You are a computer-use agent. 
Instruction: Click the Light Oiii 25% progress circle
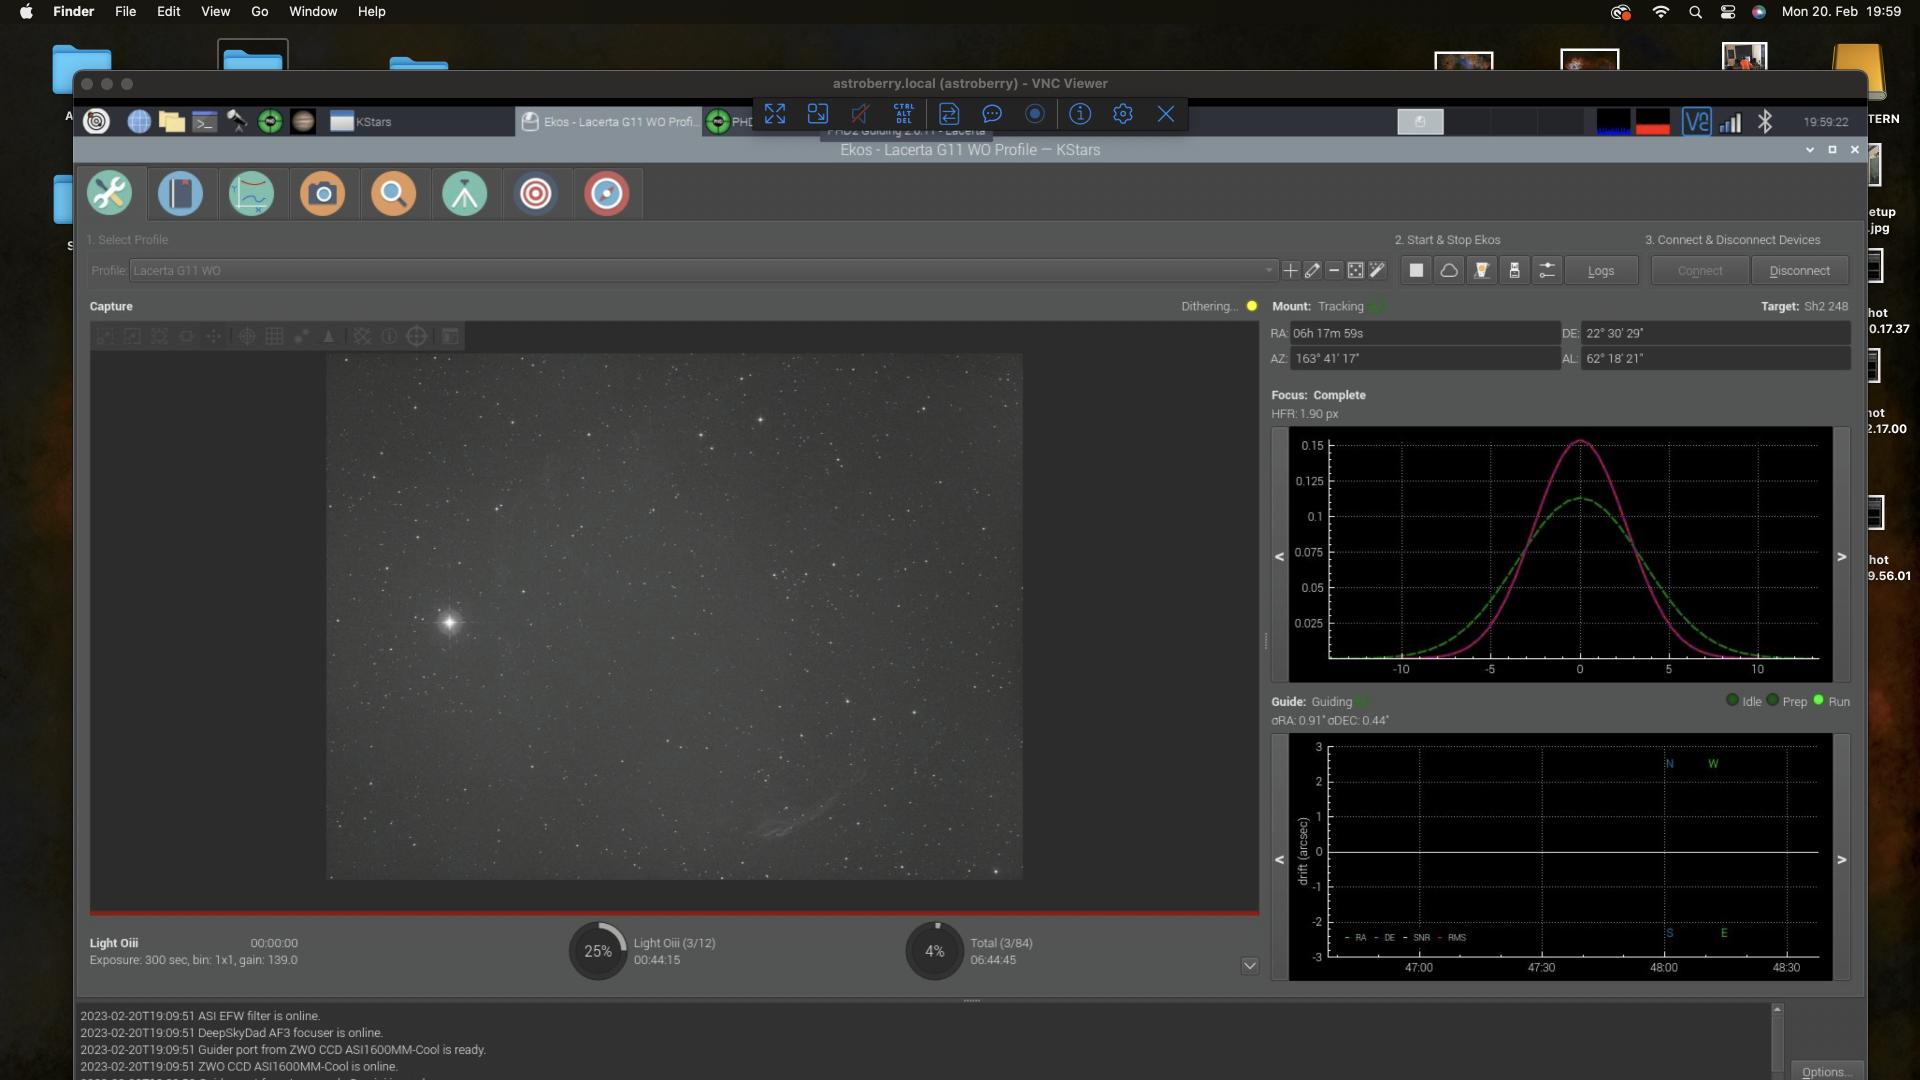coord(598,951)
